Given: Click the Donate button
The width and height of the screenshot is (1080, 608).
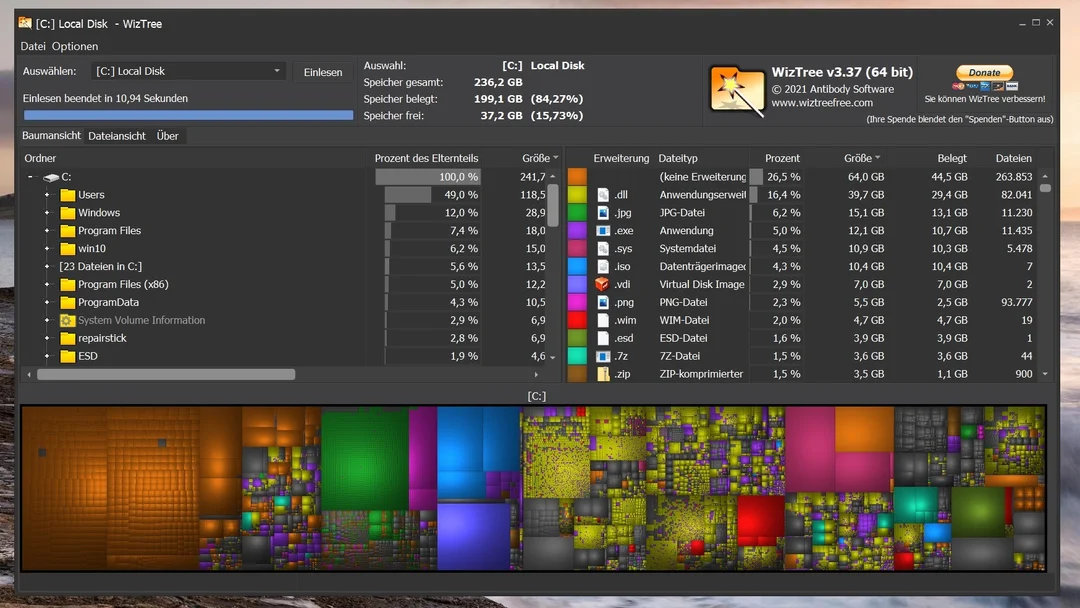Looking at the screenshot, I should (x=984, y=72).
